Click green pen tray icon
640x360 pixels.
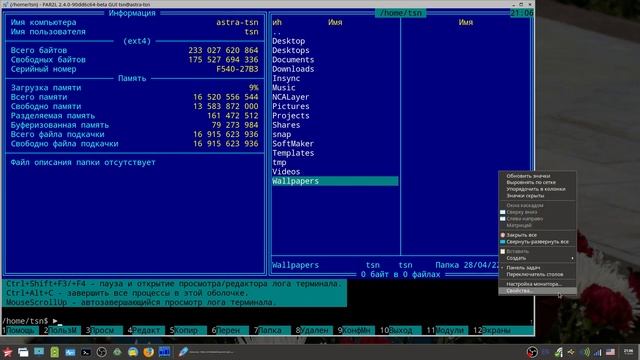click(559, 352)
